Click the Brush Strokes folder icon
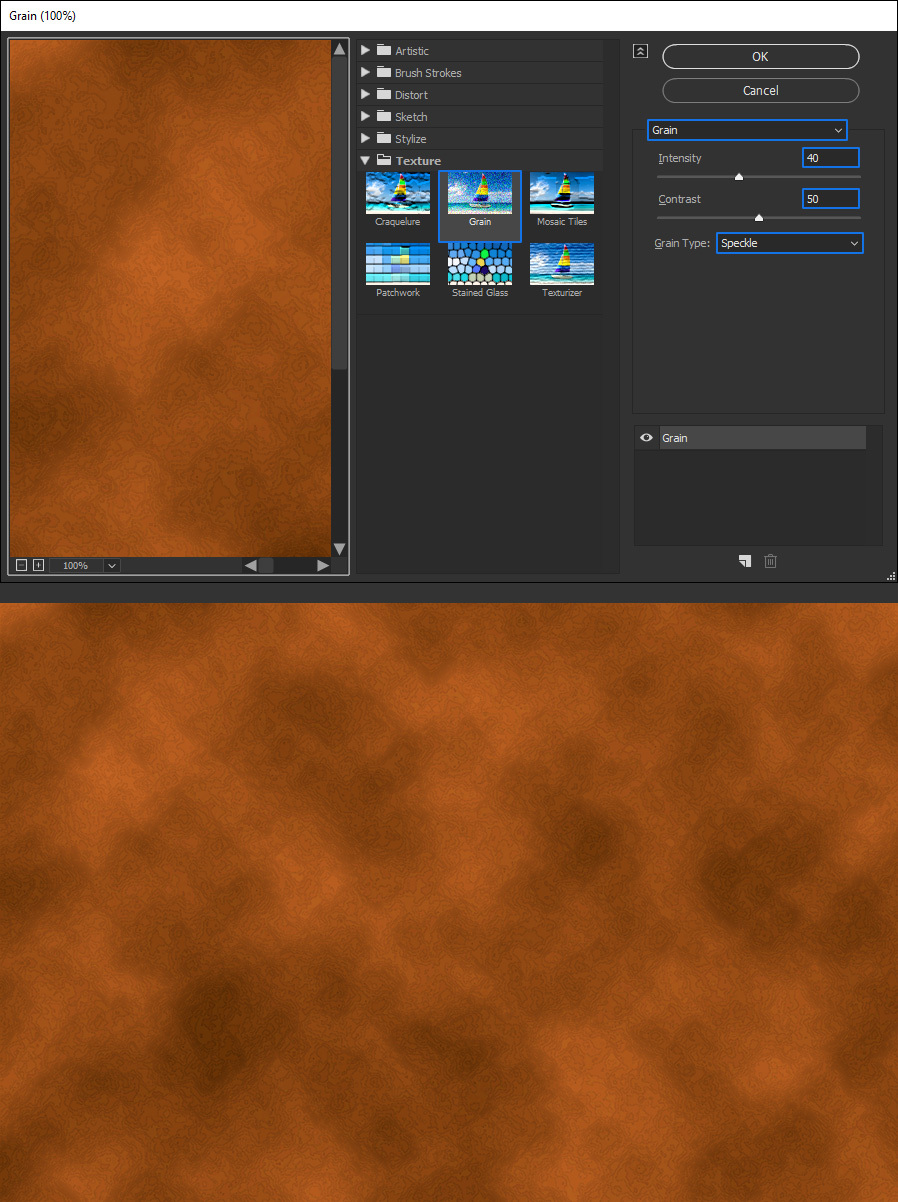 [384, 72]
